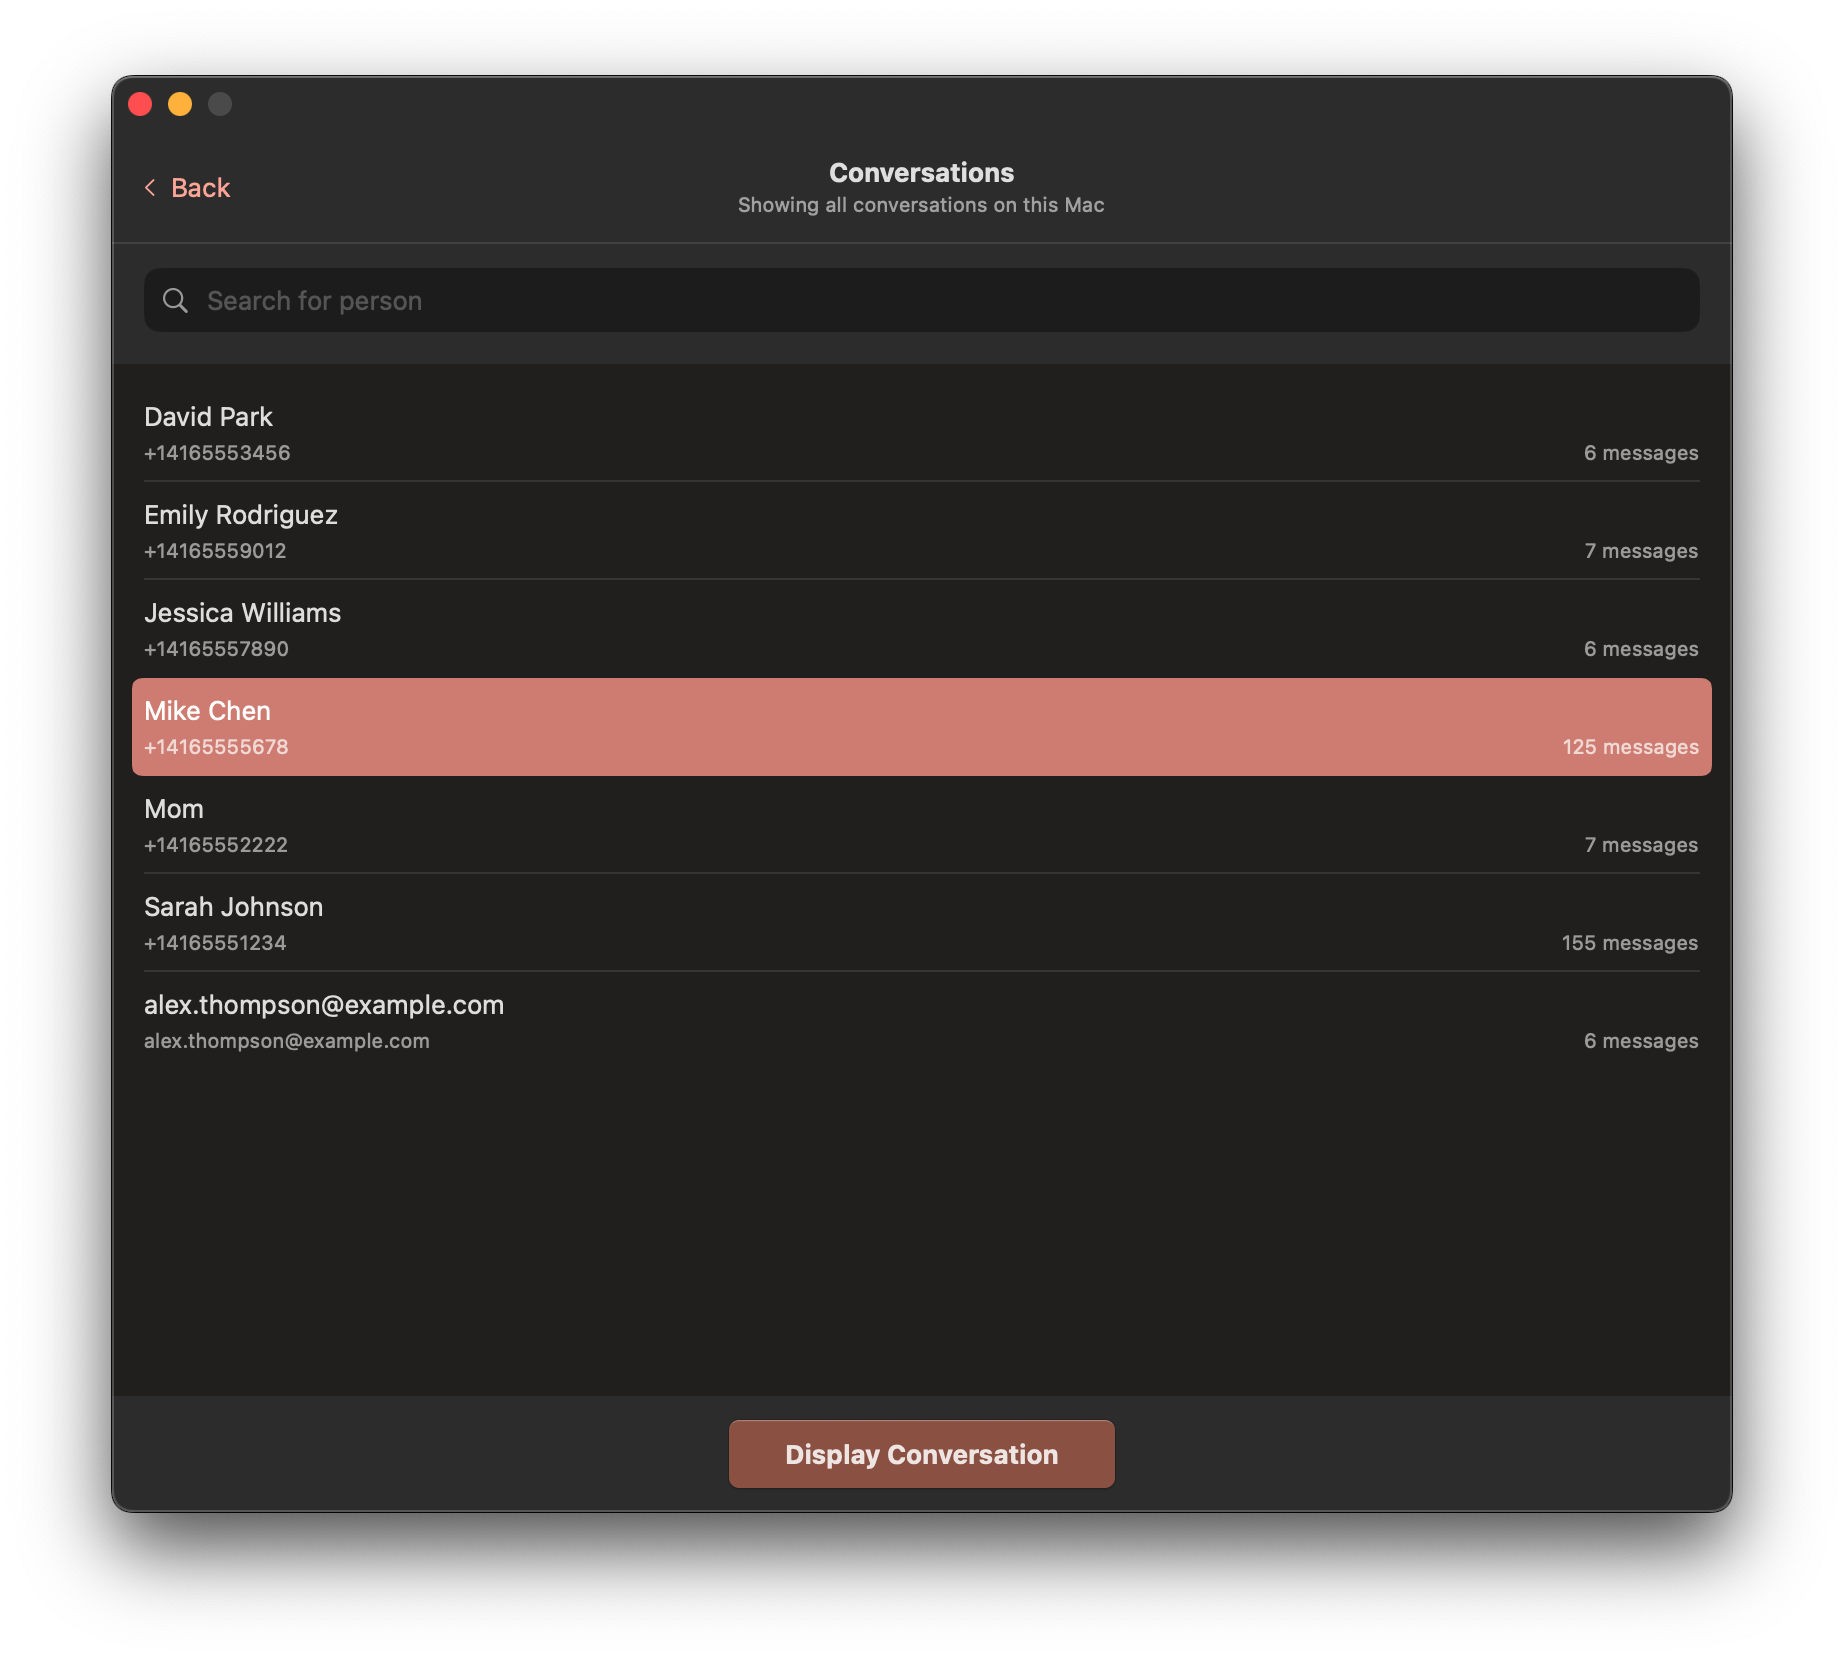1844x1660 pixels.
Task: Click the 155 messages count for Sarah
Action: pyautogui.click(x=1628, y=942)
